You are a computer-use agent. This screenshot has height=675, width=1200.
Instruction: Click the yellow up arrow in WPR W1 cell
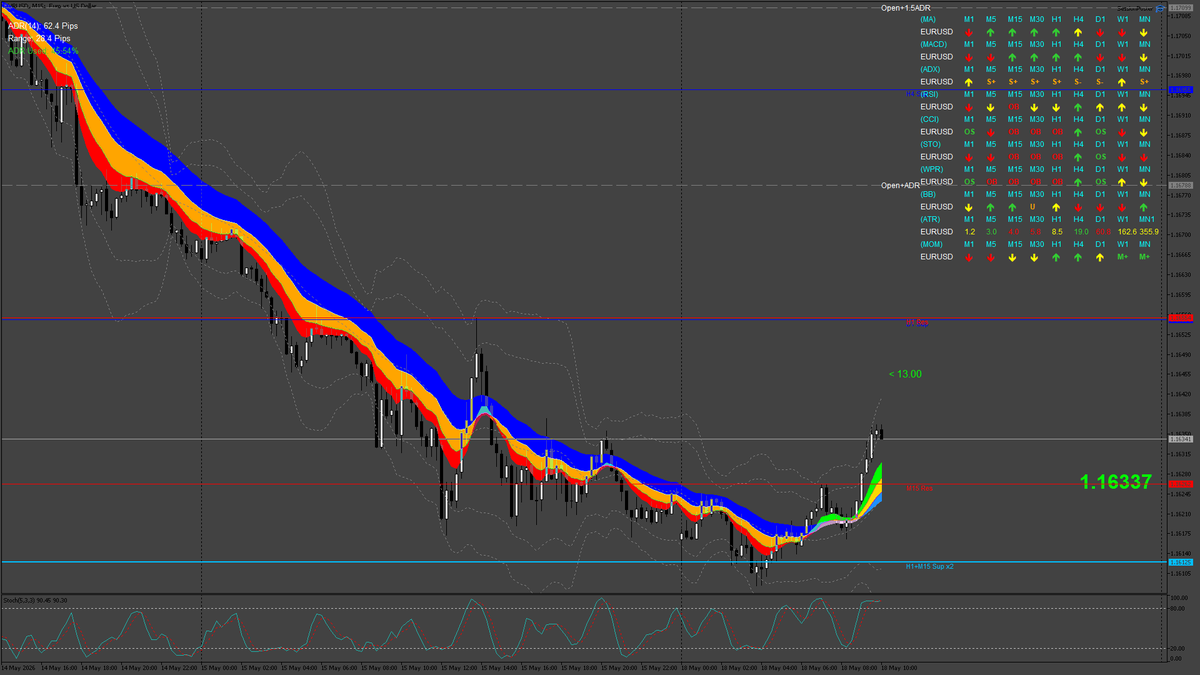point(1122,182)
